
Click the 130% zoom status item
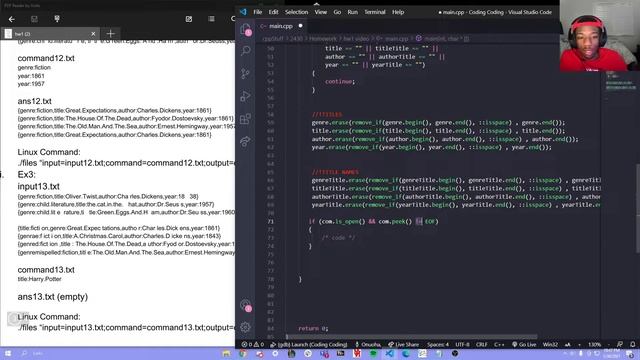coord(594,344)
